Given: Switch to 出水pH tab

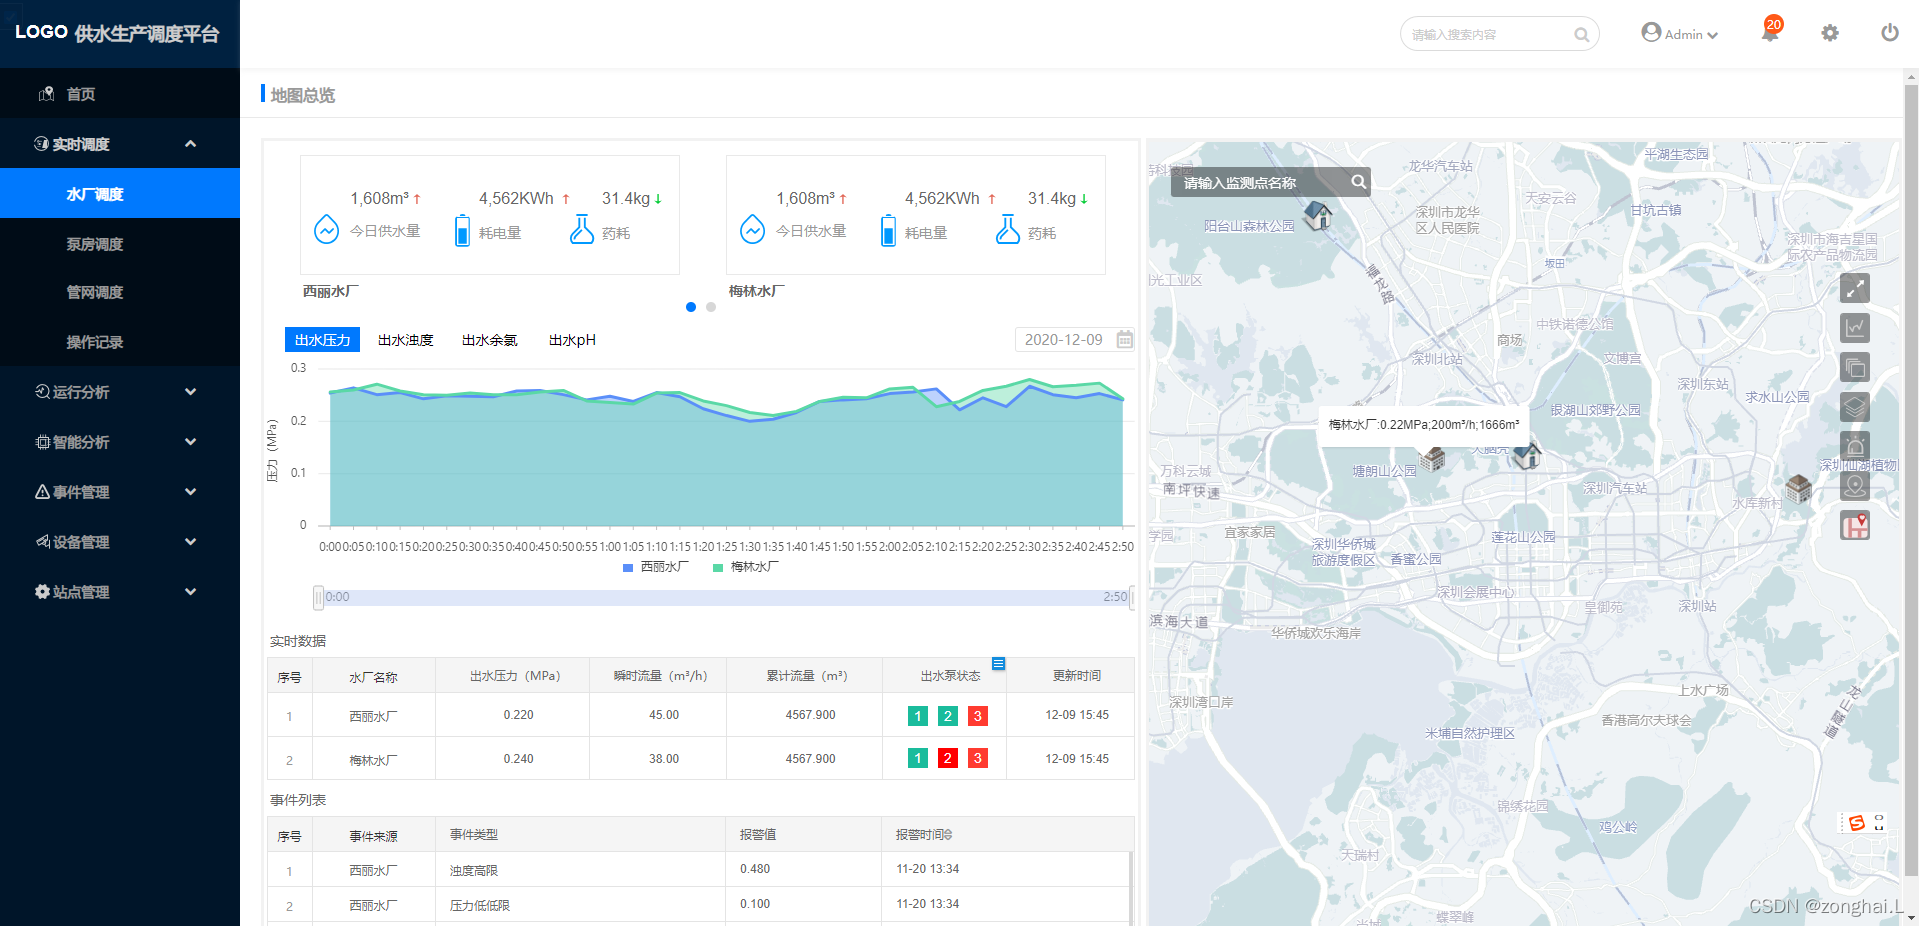Looking at the screenshot, I should pos(572,340).
